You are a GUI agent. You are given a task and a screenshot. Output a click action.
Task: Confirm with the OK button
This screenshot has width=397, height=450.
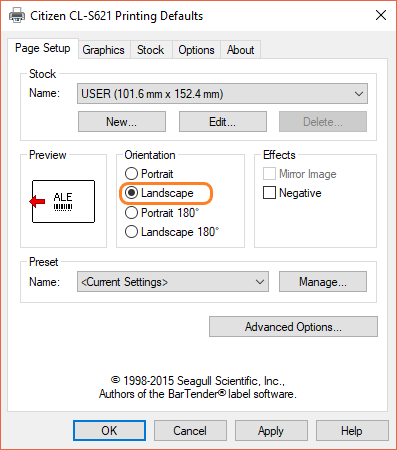(x=109, y=431)
